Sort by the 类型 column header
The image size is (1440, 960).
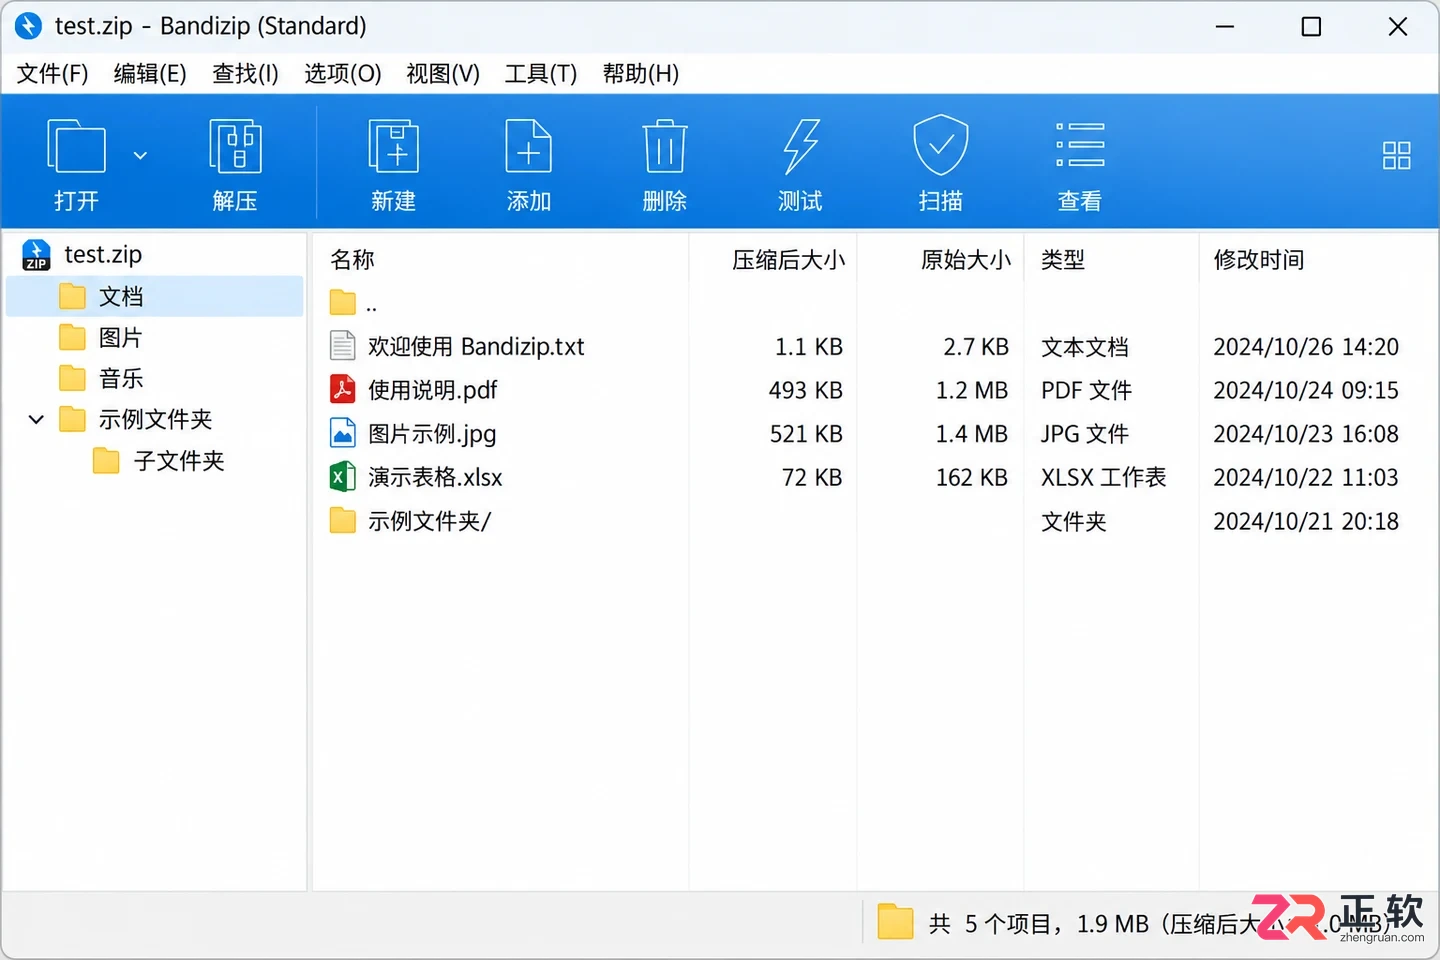(1062, 260)
